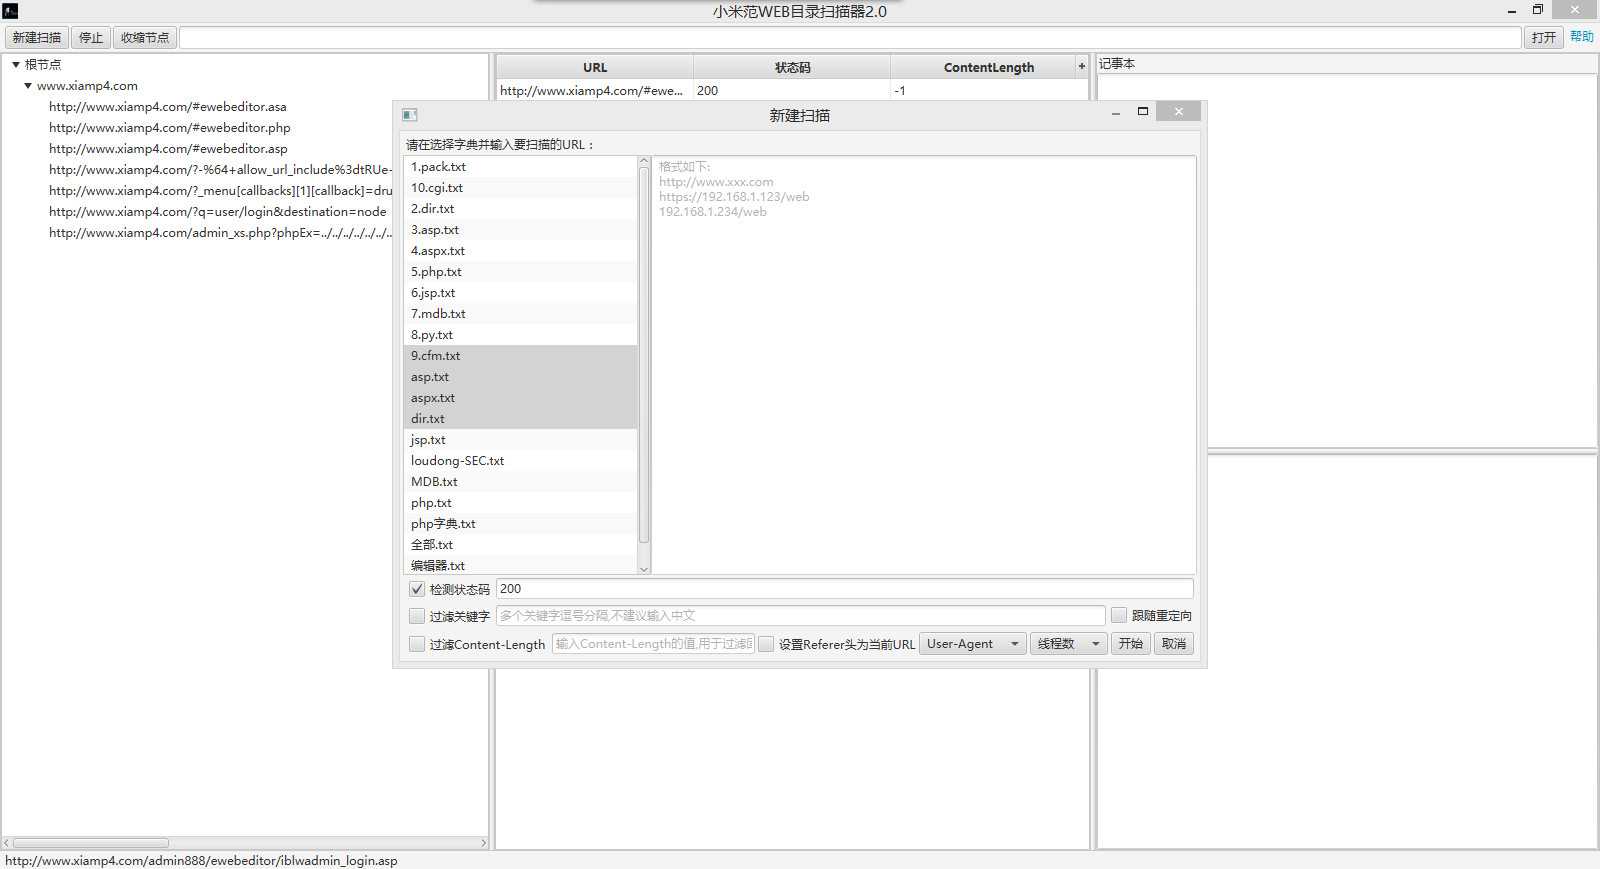Click the 200 status cell in results table
Image resolution: width=1600 pixels, height=869 pixels.
click(792, 90)
